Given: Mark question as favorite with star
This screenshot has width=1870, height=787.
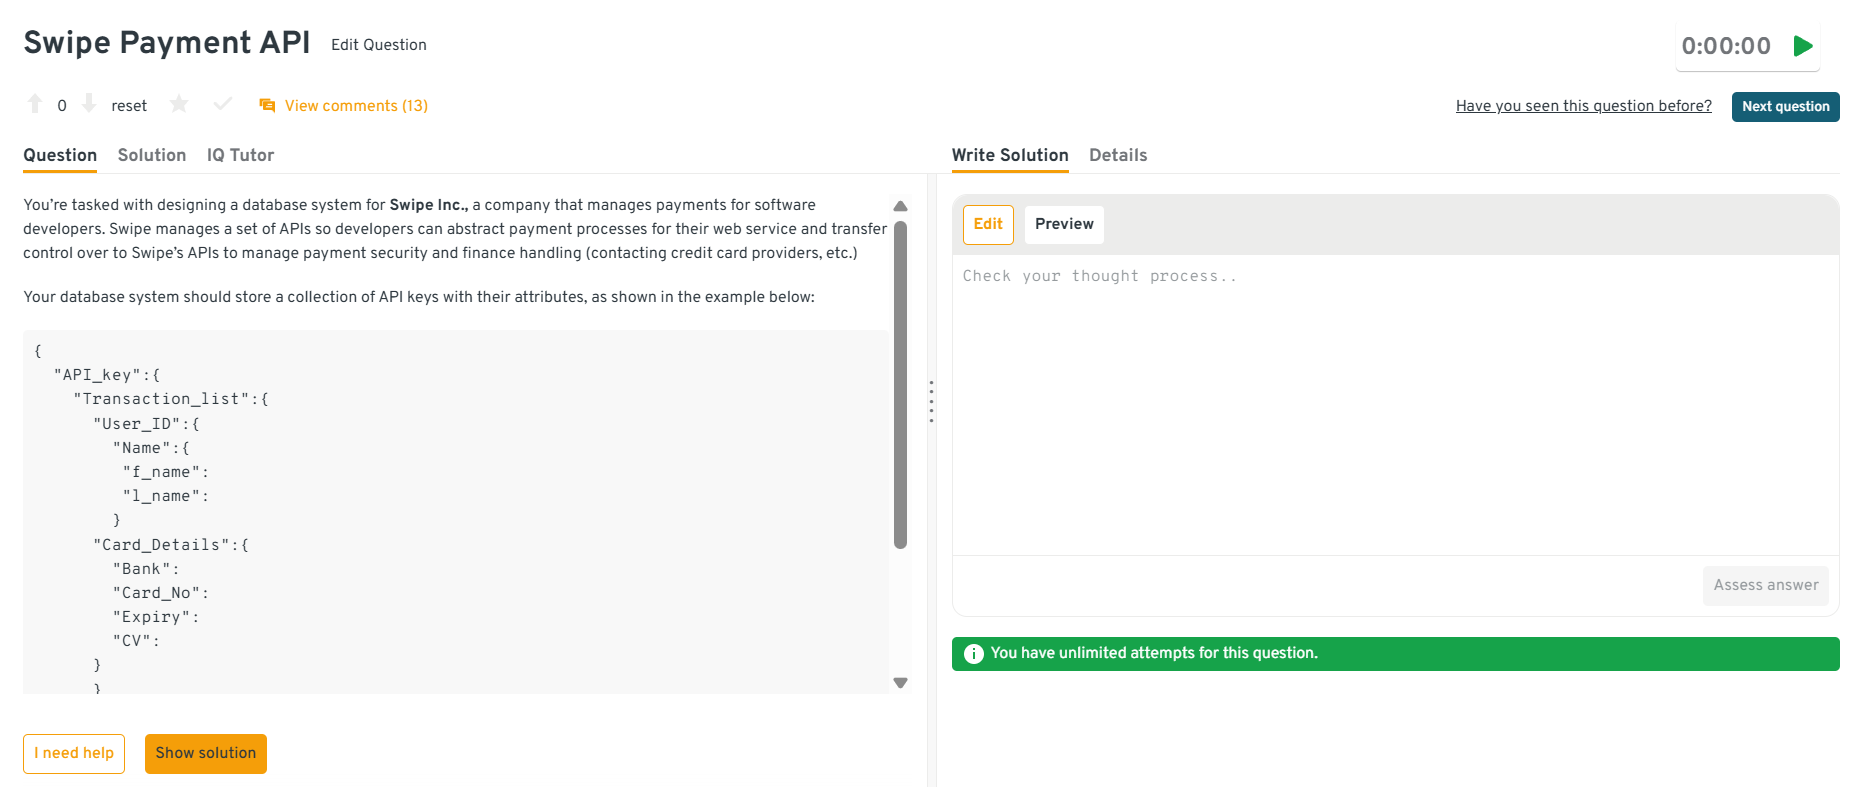Looking at the screenshot, I should pos(179,104).
